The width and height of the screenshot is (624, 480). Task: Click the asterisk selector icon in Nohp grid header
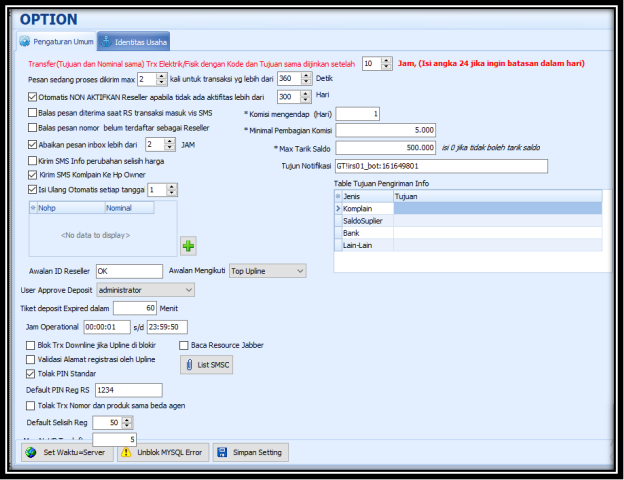click(x=33, y=208)
